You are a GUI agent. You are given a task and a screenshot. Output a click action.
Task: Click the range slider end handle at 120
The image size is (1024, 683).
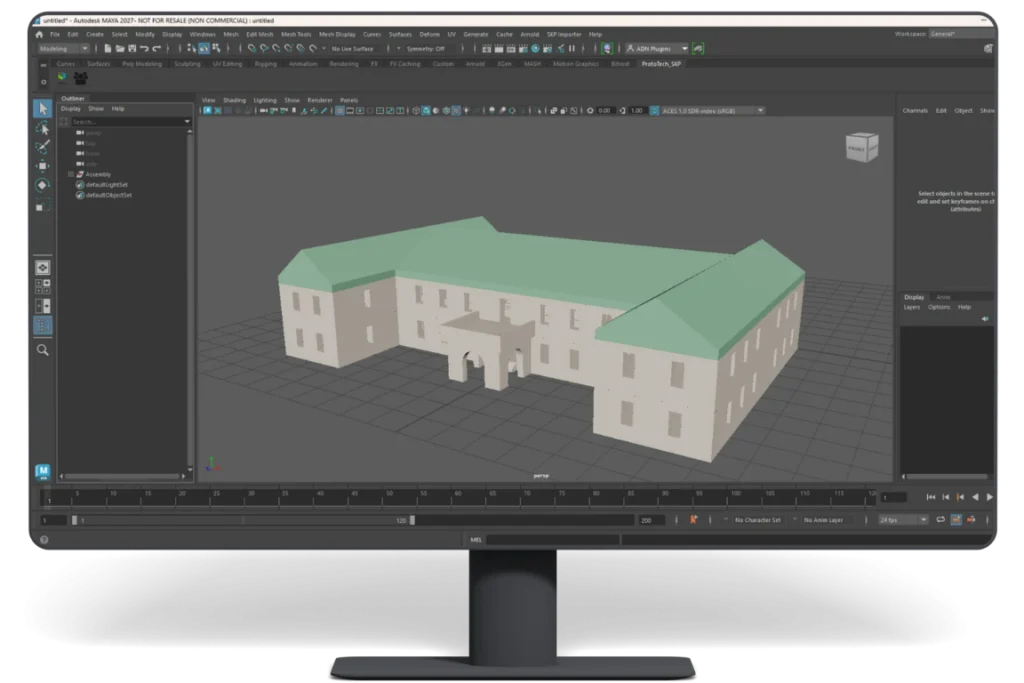click(412, 520)
